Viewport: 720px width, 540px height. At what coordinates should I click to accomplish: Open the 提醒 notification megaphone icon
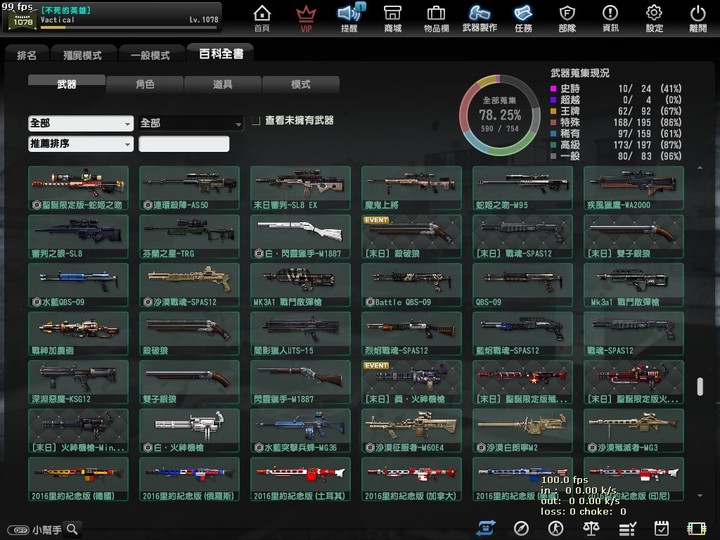click(x=349, y=17)
